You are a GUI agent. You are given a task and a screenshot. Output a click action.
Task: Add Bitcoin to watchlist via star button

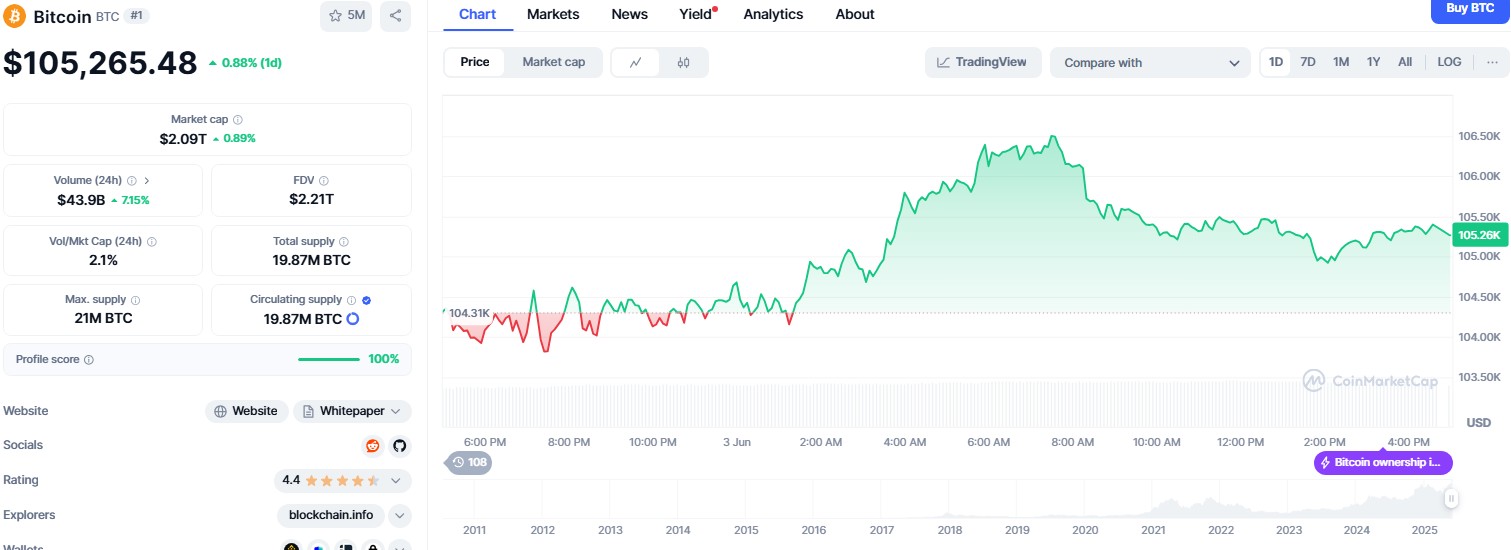[346, 15]
